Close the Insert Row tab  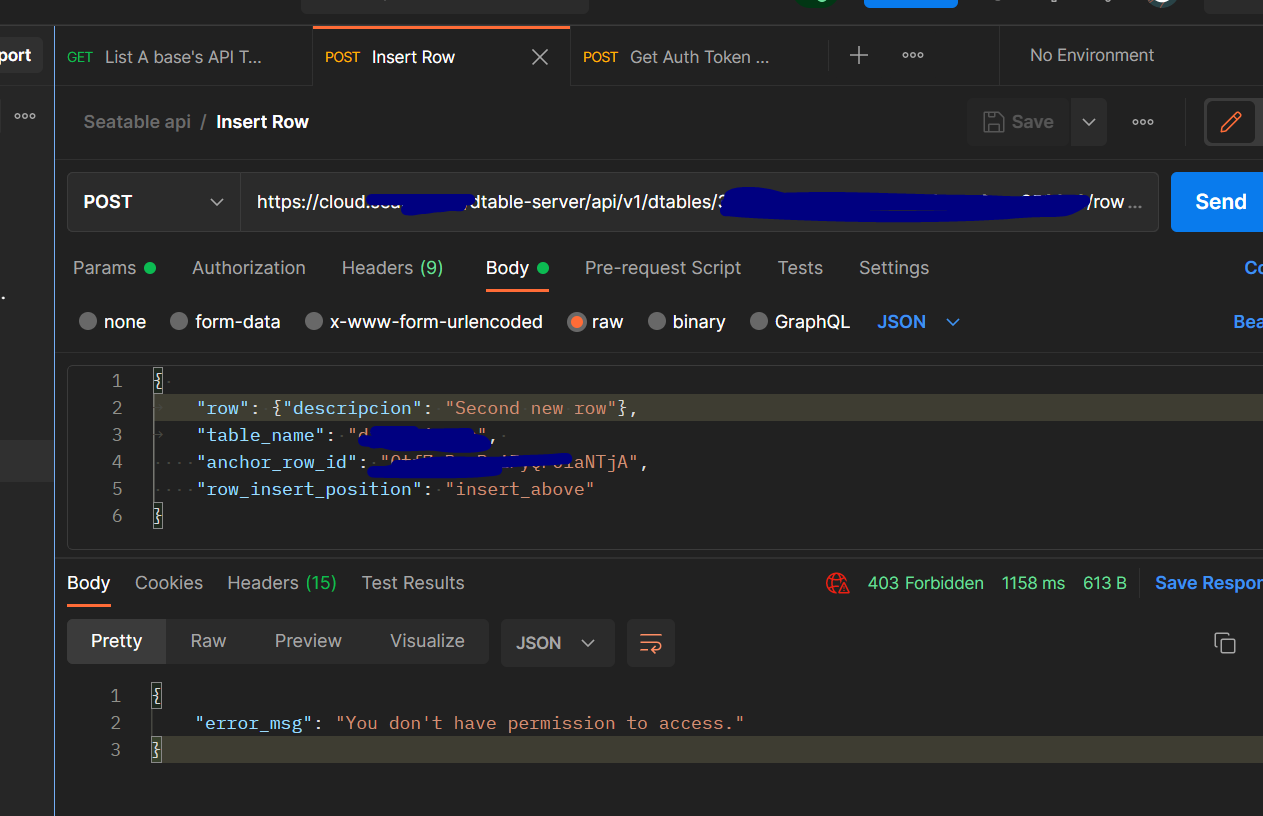coord(540,57)
